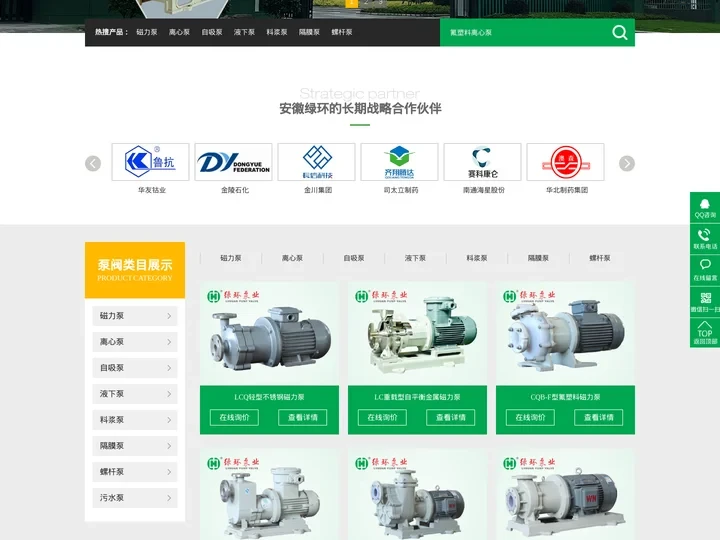
Task: Click the CQB-F型氟塑料磁力泵 title text
Action: click(565, 397)
